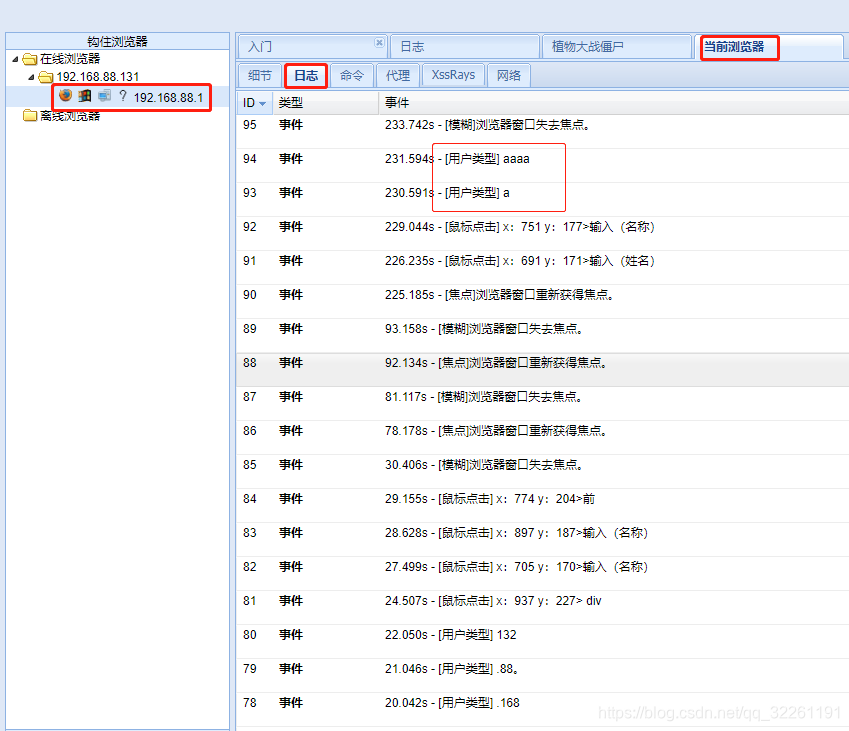Switch to the 代理 sub-tab
849x731 pixels.
tap(398, 75)
